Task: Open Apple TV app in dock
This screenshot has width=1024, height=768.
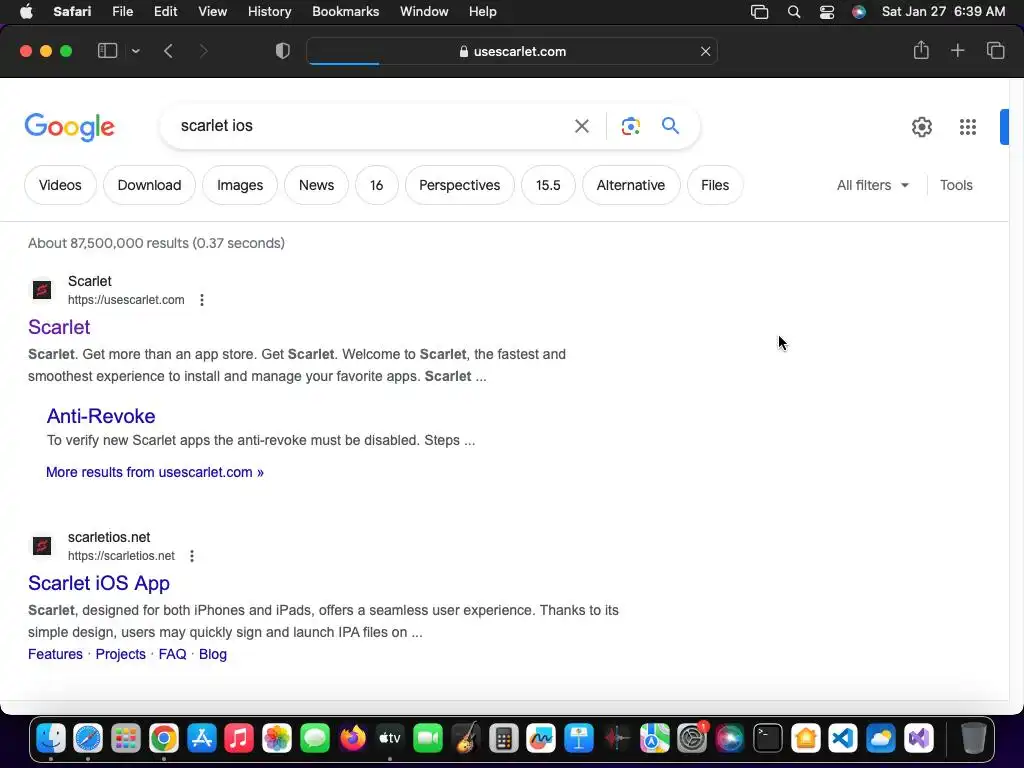Action: pos(390,739)
